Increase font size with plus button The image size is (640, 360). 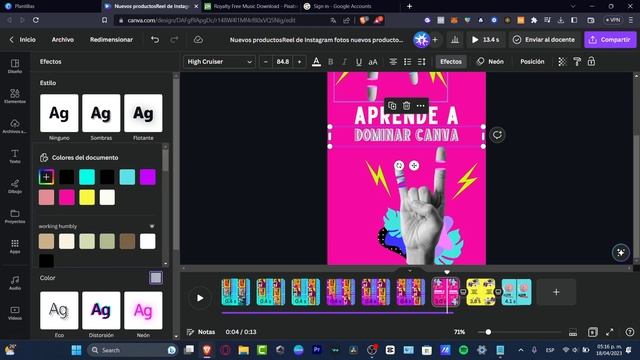[299, 62]
